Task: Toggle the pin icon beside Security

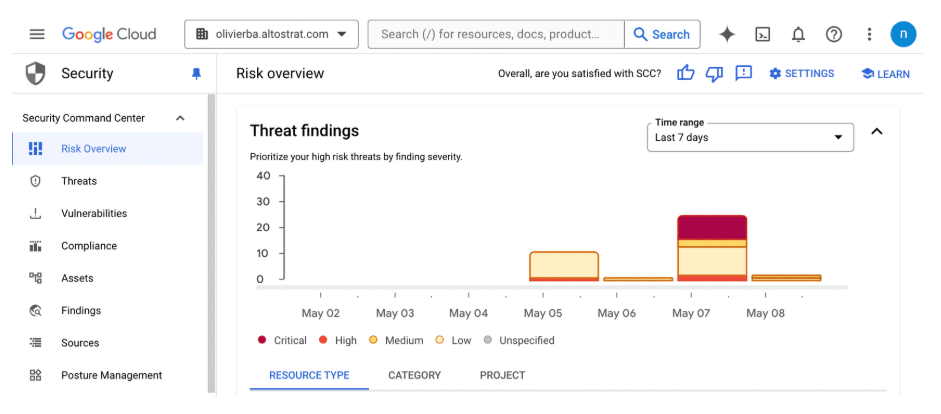Action: coord(196,74)
